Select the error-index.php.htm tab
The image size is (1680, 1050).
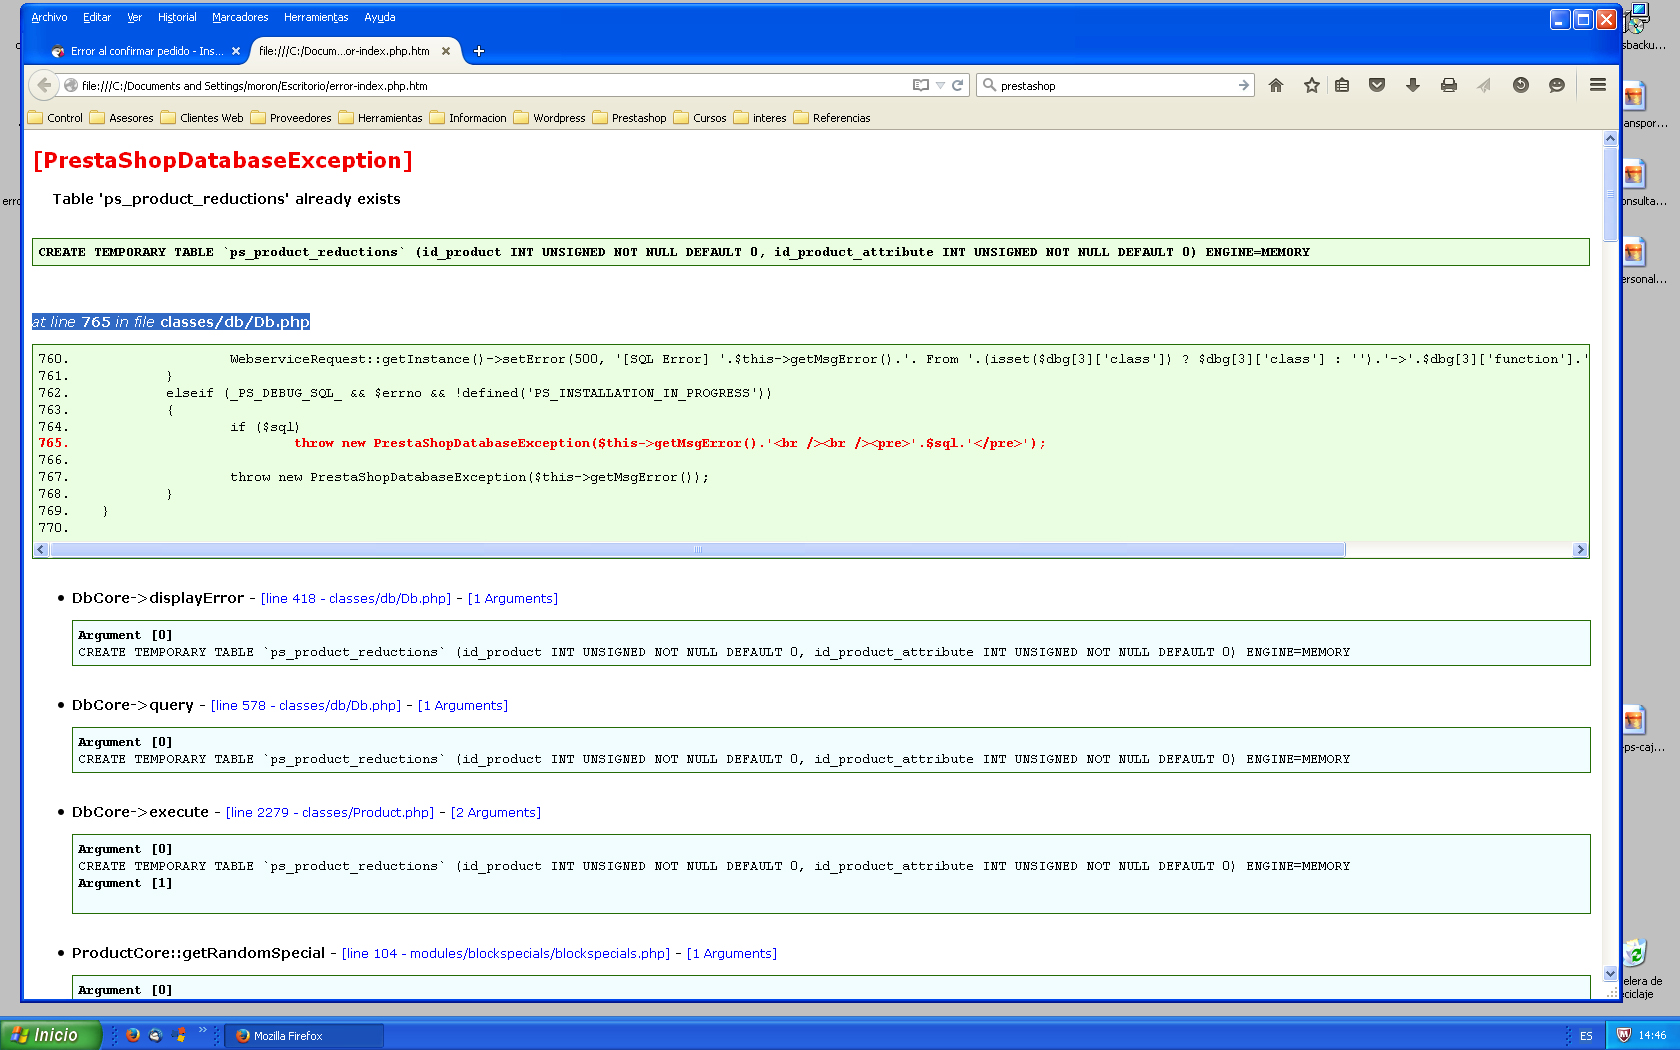click(354, 51)
